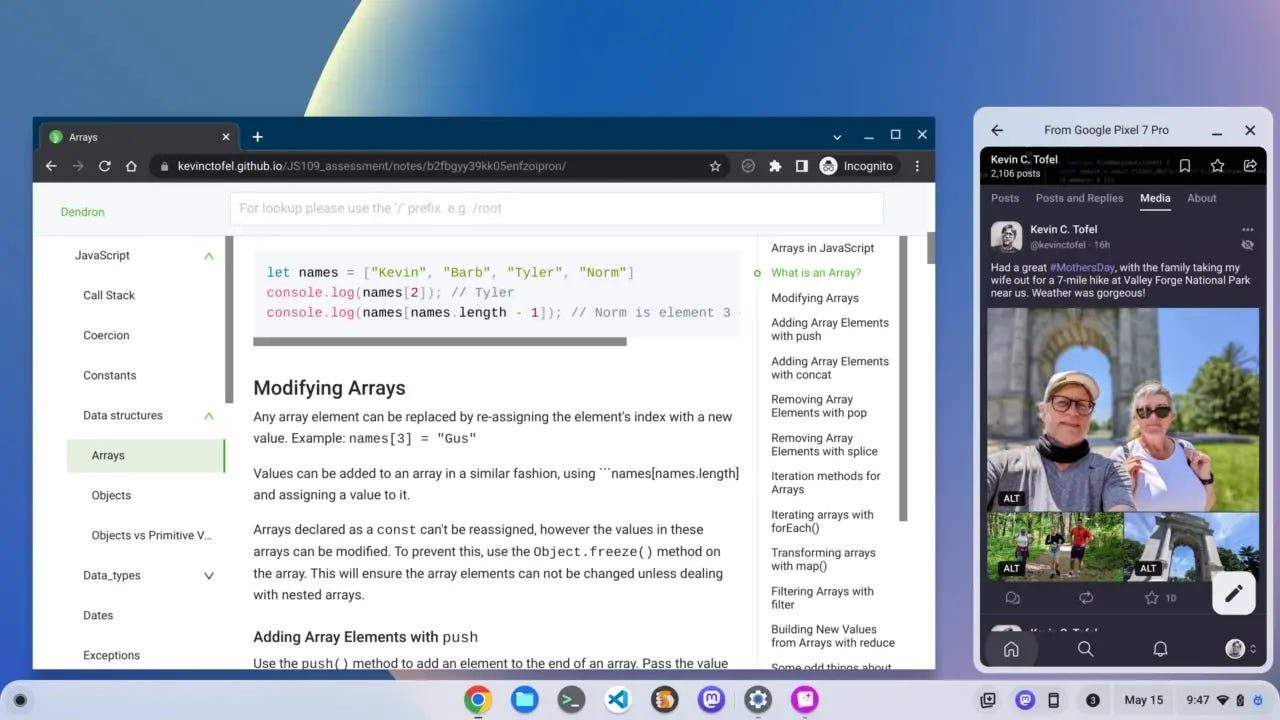Viewport: 1280px width, 720px height.
Task: Jump to Iteration methods for Arrays
Action: coord(826,483)
